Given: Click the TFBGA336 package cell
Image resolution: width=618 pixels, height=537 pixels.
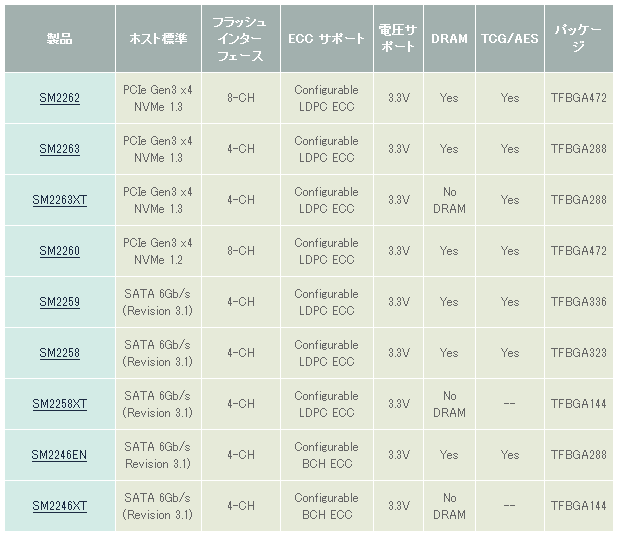Looking at the screenshot, I should pyautogui.click(x=578, y=302).
